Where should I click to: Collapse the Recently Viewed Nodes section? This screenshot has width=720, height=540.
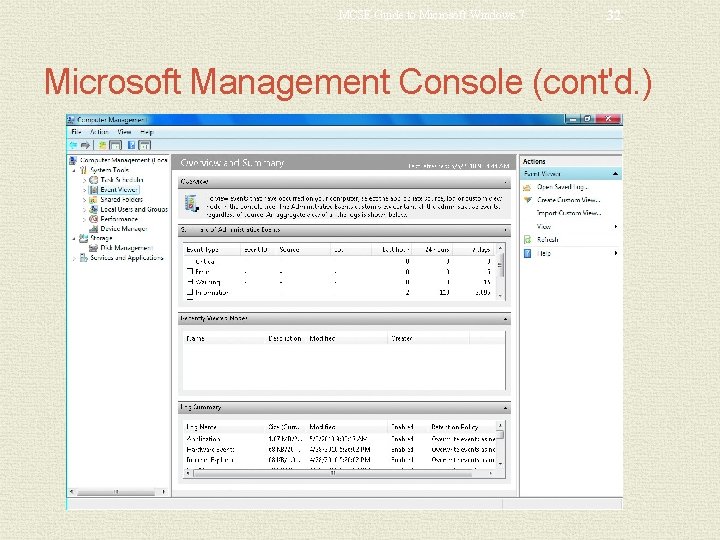[506, 319]
